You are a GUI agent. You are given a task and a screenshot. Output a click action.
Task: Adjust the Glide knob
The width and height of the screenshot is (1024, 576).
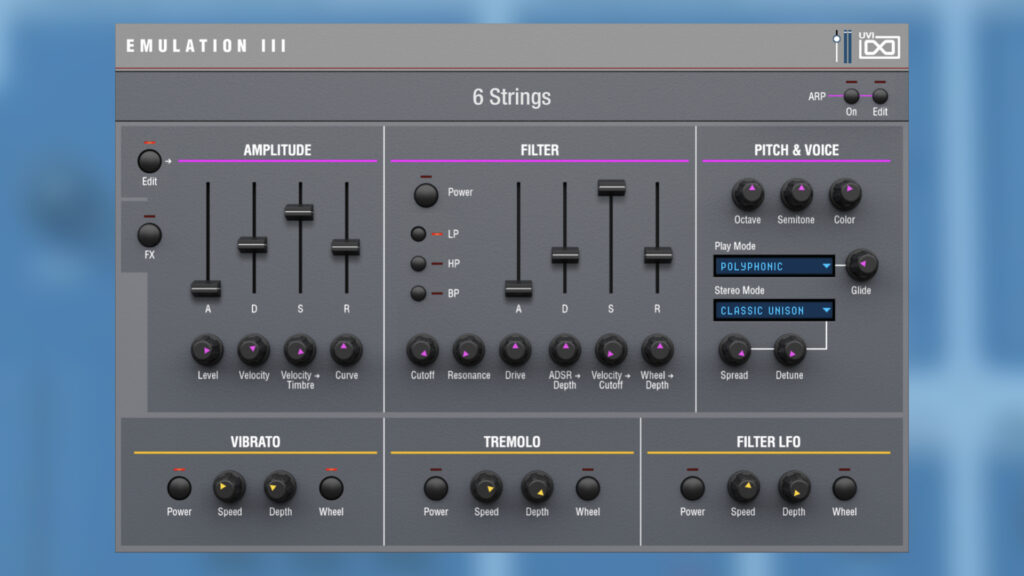point(861,265)
